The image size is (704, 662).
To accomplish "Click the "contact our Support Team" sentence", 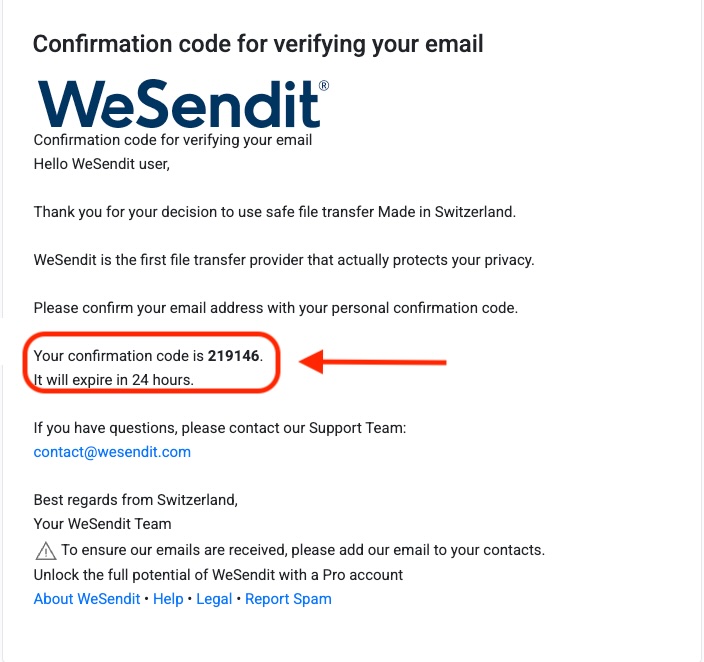I will 220,428.
